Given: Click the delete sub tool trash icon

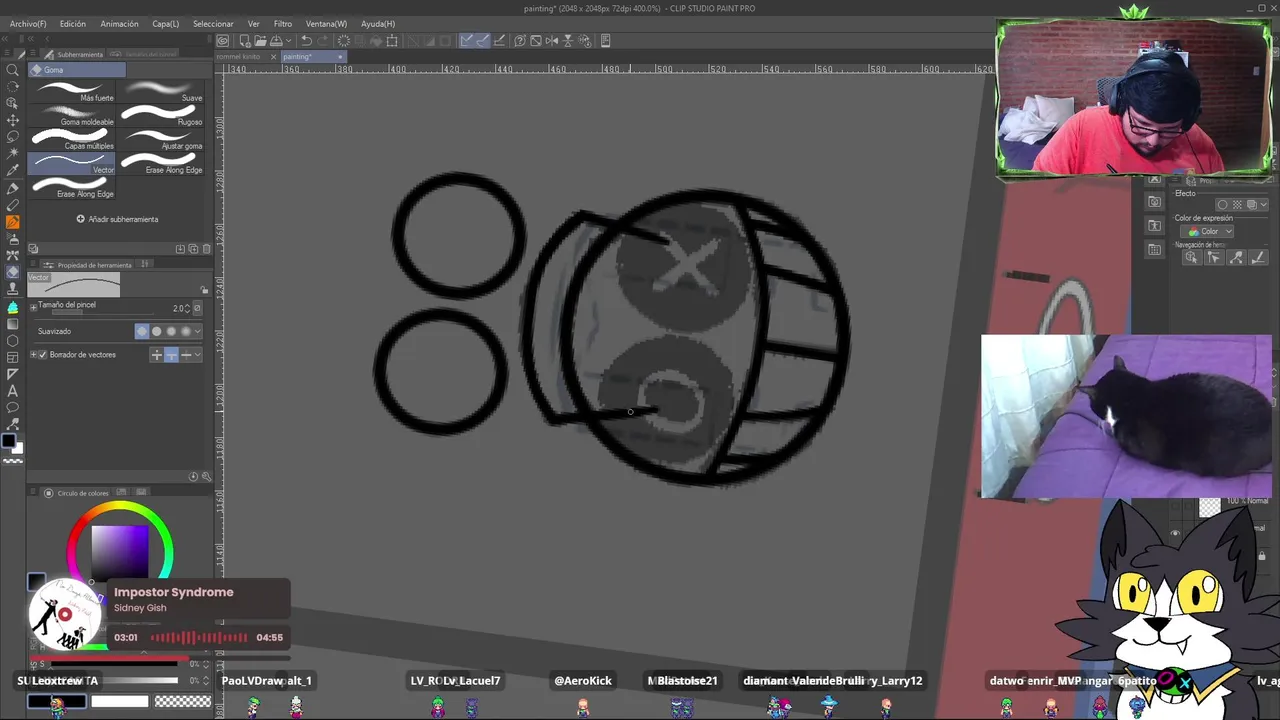Looking at the screenshot, I should point(206,249).
